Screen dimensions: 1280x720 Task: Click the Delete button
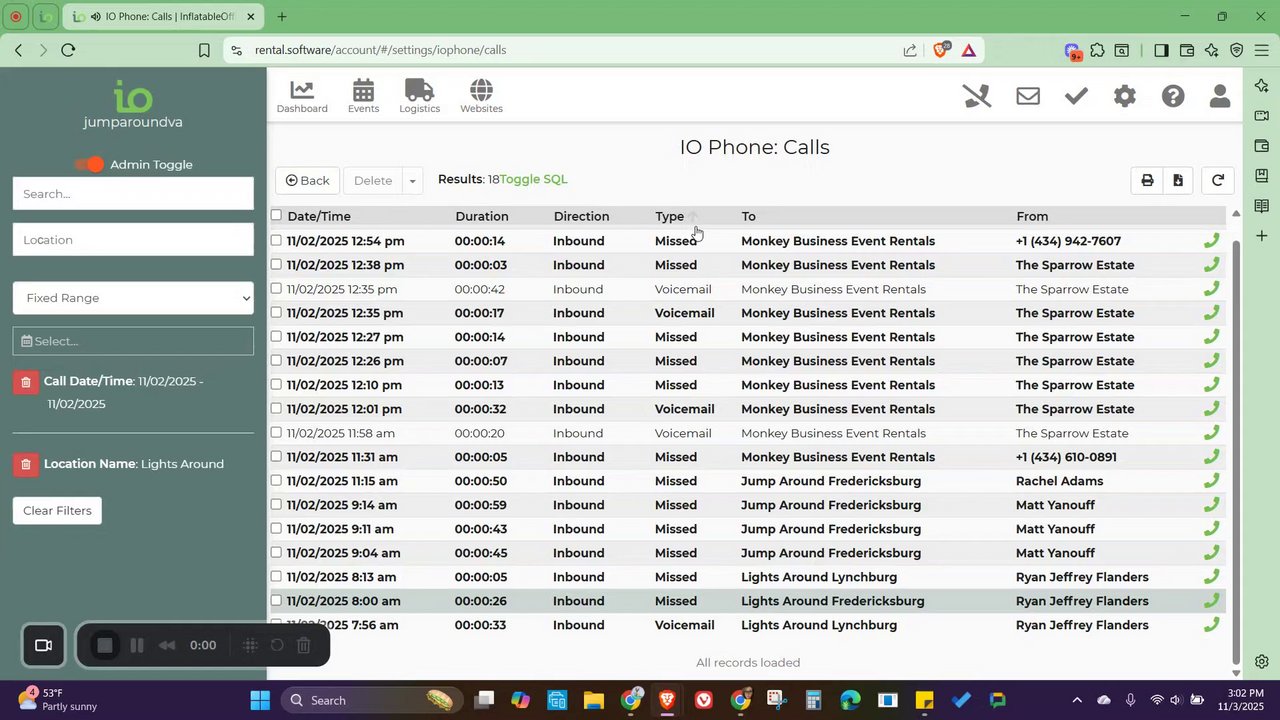373,181
